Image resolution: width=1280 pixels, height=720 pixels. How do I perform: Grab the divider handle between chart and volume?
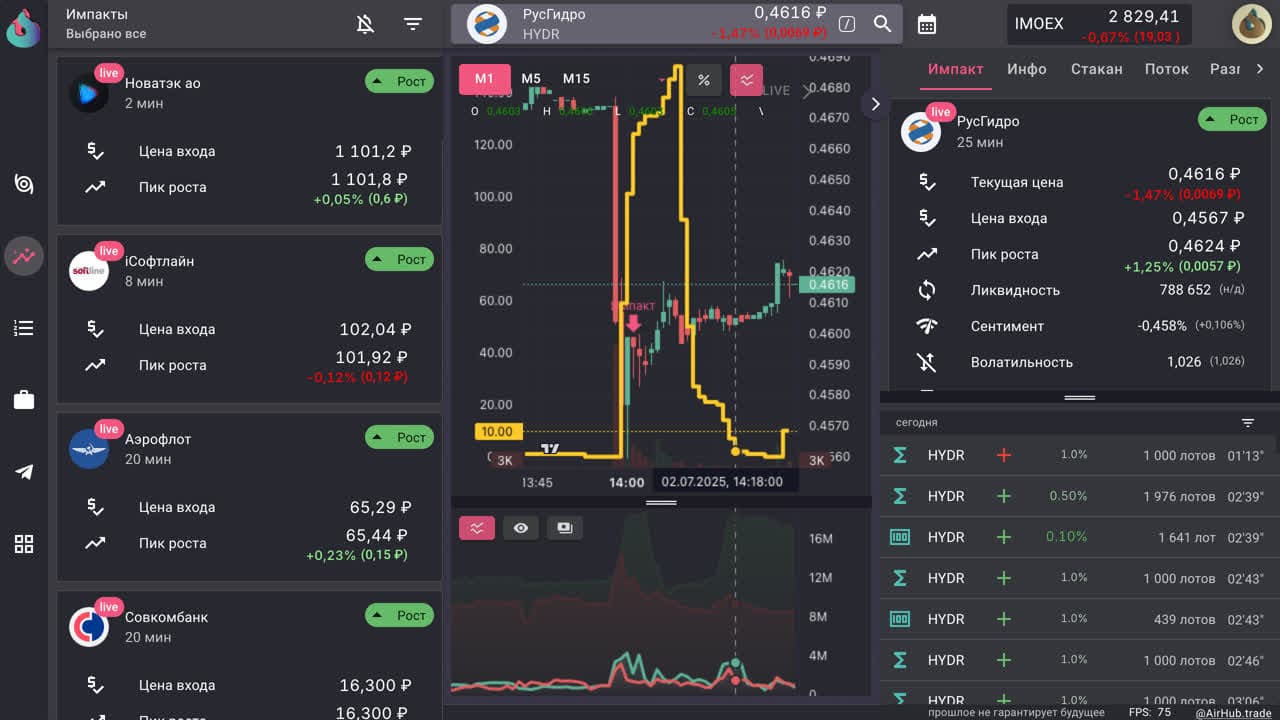(x=661, y=502)
